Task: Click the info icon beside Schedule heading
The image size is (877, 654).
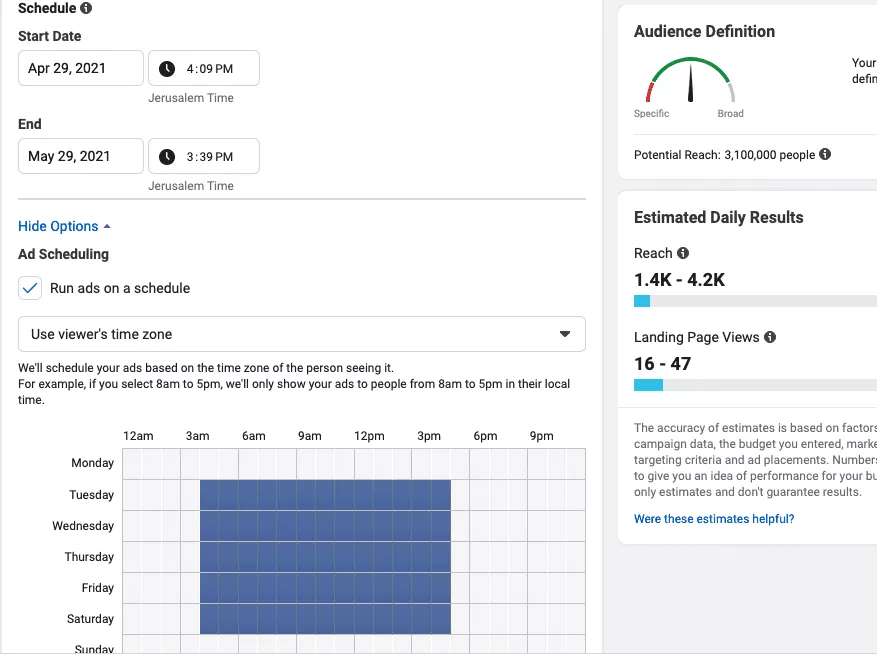Action: coord(86,8)
